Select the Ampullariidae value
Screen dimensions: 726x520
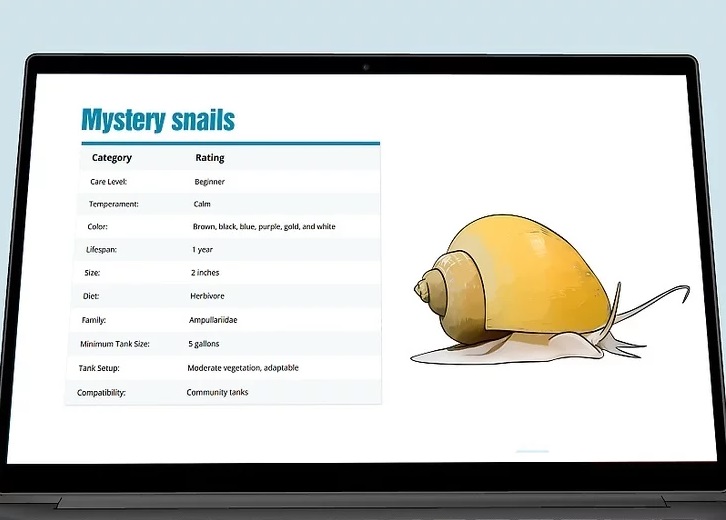click(213, 320)
